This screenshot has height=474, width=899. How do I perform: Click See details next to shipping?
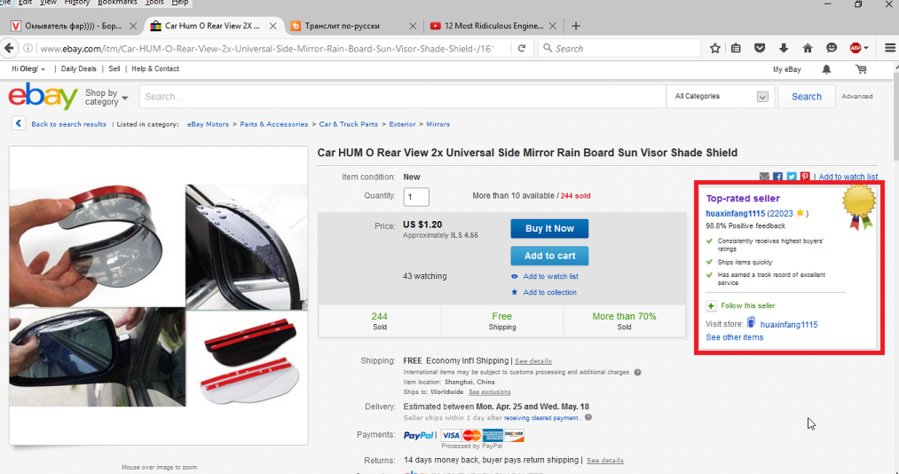point(533,361)
